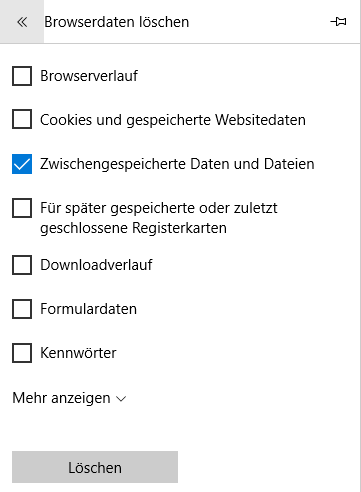Click the chevron arrow beside Mehr anzeigen

(121, 399)
